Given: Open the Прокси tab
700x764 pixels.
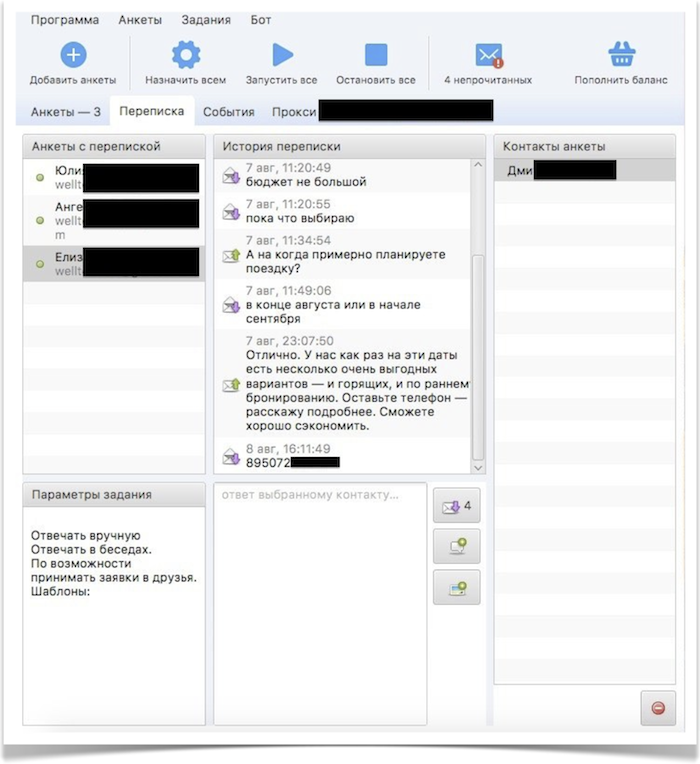Looking at the screenshot, I should (294, 112).
